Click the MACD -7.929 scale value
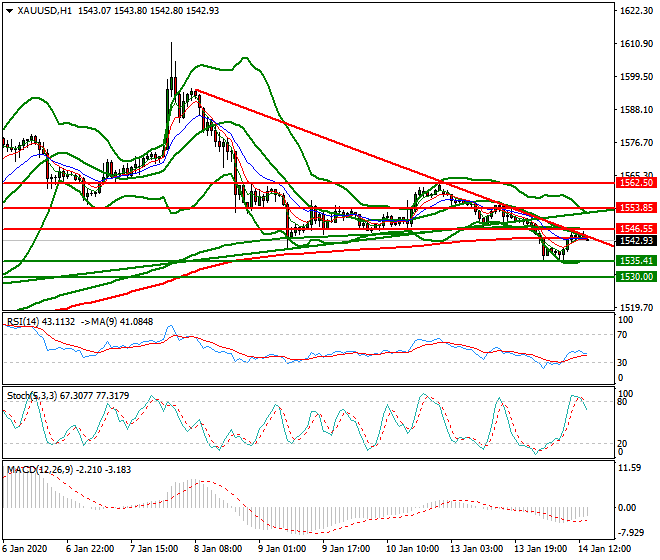Viewport: 660px width, 560px height. (x=631, y=533)
